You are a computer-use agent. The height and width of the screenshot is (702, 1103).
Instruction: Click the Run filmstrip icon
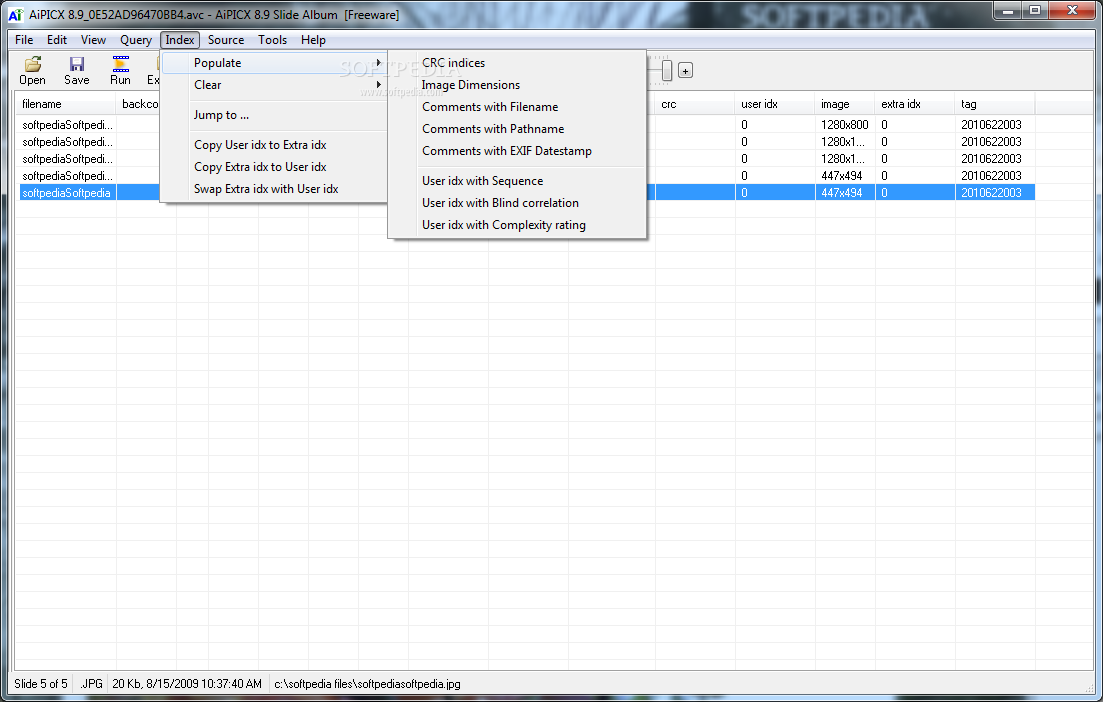(120, 64)
